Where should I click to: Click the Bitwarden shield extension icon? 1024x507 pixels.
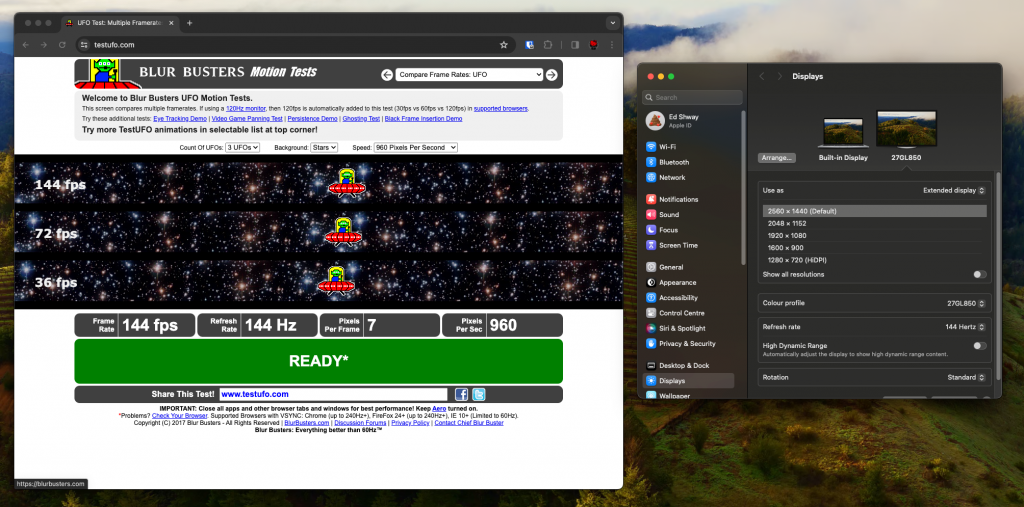(x=530, y=45)
